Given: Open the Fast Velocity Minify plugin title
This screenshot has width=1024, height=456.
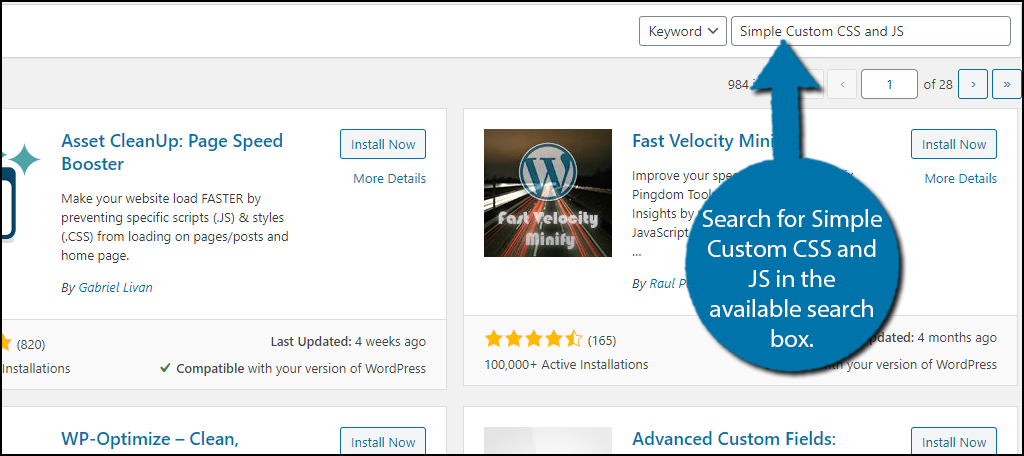Looking at the screenshot, I should [x=703, y=141].
